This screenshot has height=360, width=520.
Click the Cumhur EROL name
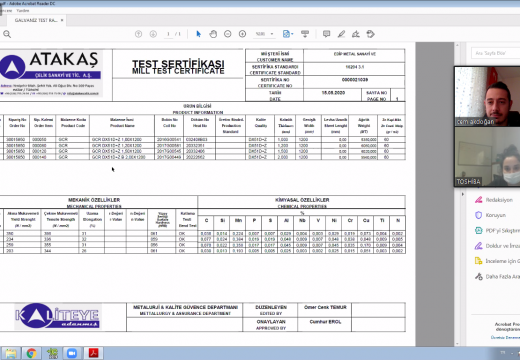pos(325,322)
